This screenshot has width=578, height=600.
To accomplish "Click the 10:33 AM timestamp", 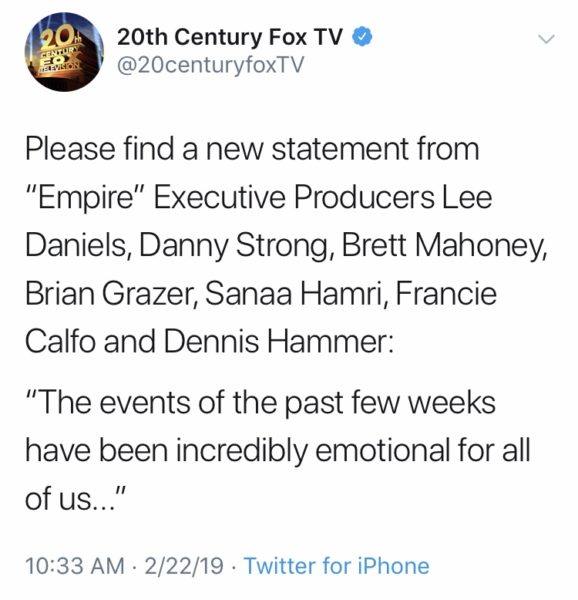I will click(x=75, y=566).
